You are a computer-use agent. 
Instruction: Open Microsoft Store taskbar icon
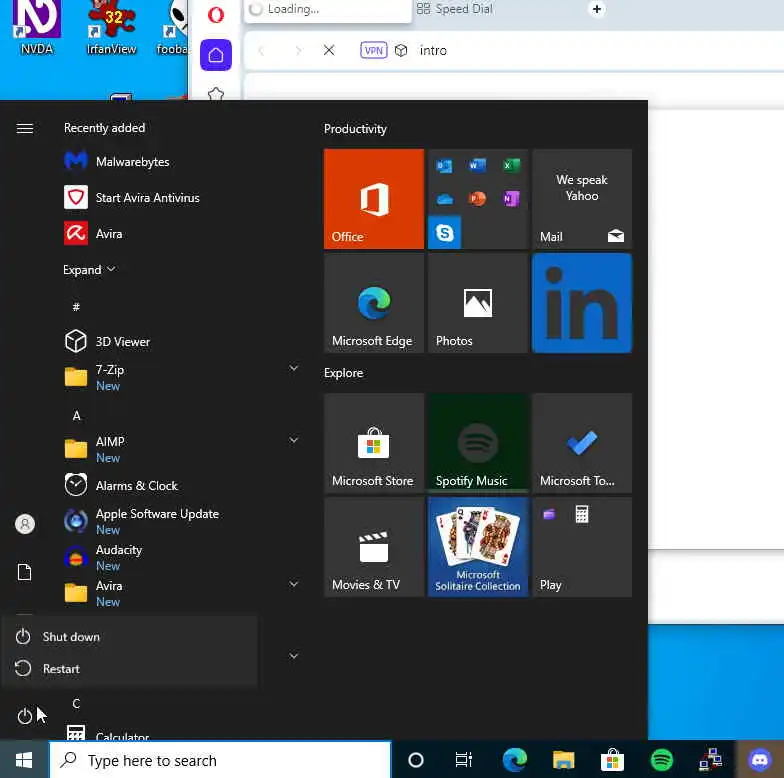[612, 760]
